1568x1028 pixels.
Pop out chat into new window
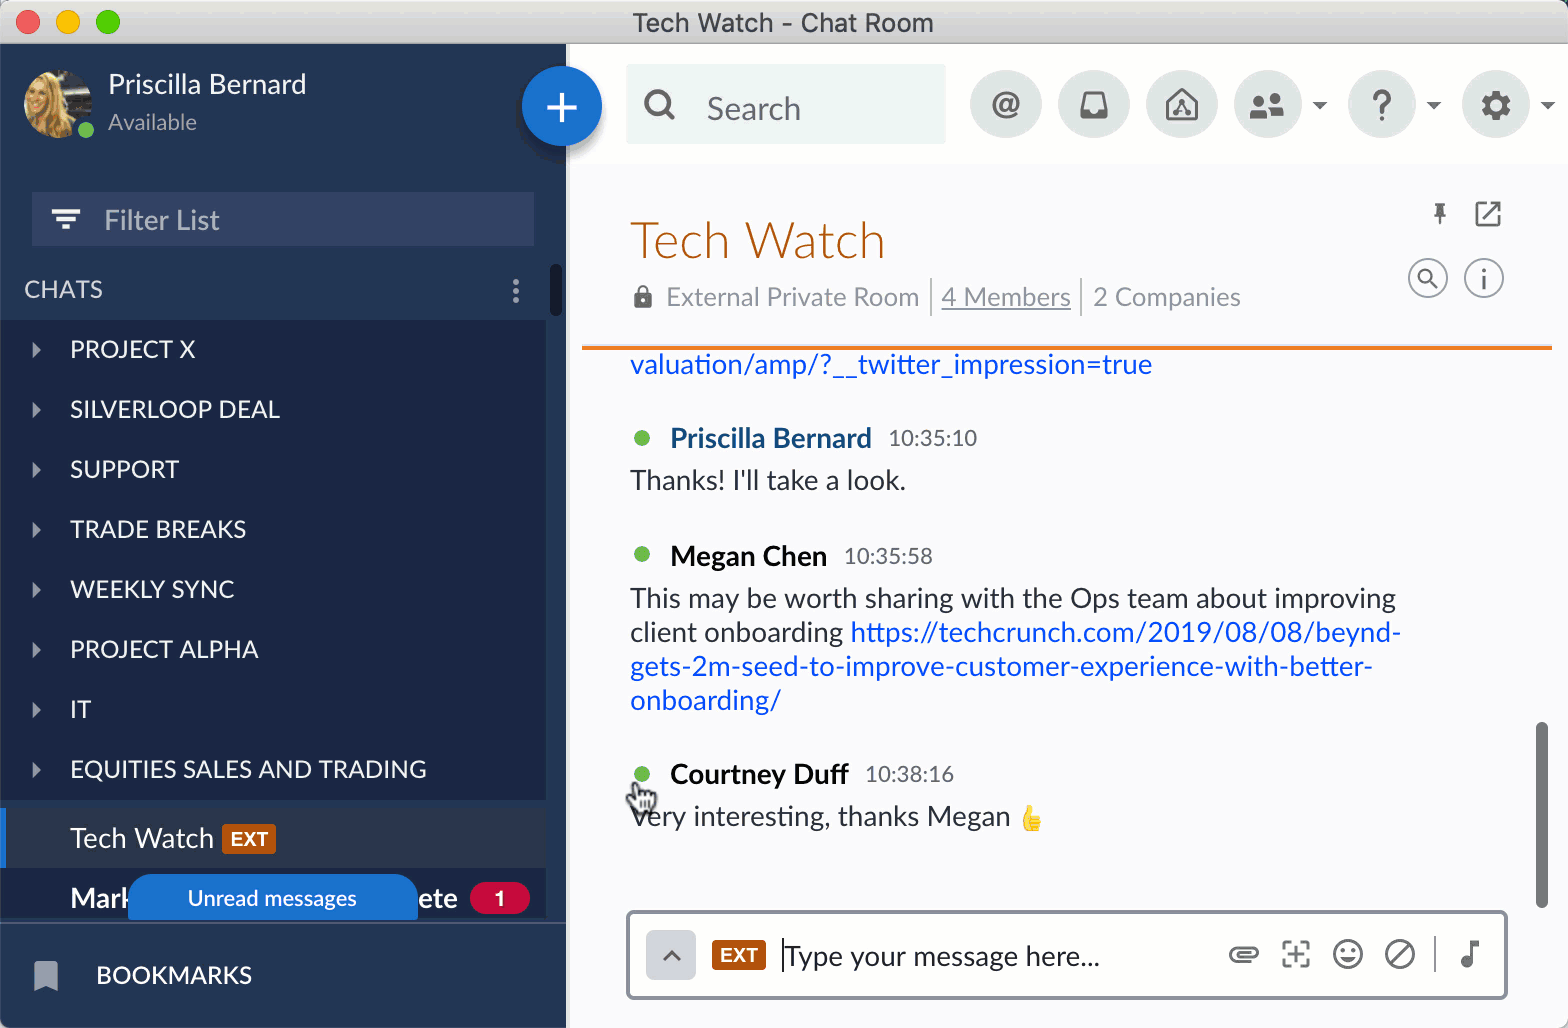(x=1487, y=213)
